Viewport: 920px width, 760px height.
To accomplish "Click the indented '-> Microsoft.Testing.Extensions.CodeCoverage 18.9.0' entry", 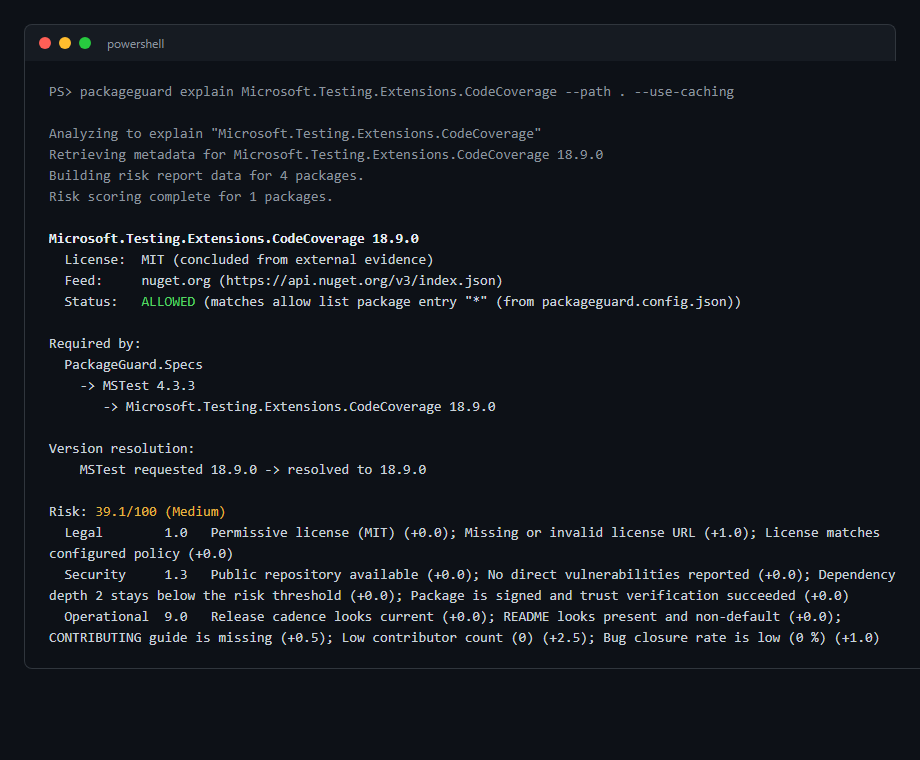I will [x=299, y=407].
